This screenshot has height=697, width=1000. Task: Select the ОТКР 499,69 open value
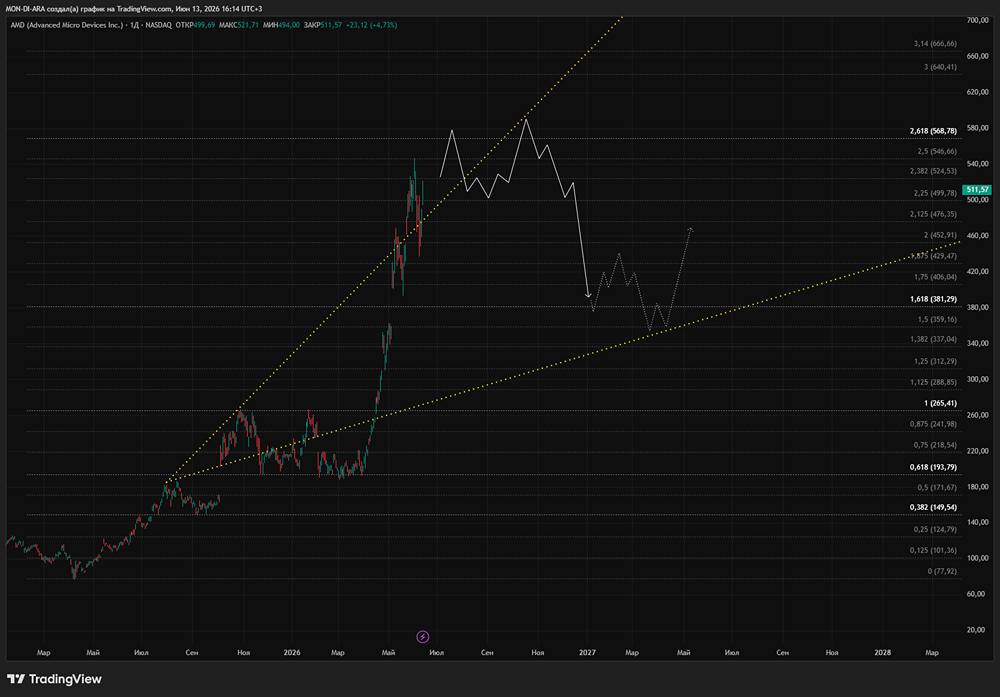point(195,25)
